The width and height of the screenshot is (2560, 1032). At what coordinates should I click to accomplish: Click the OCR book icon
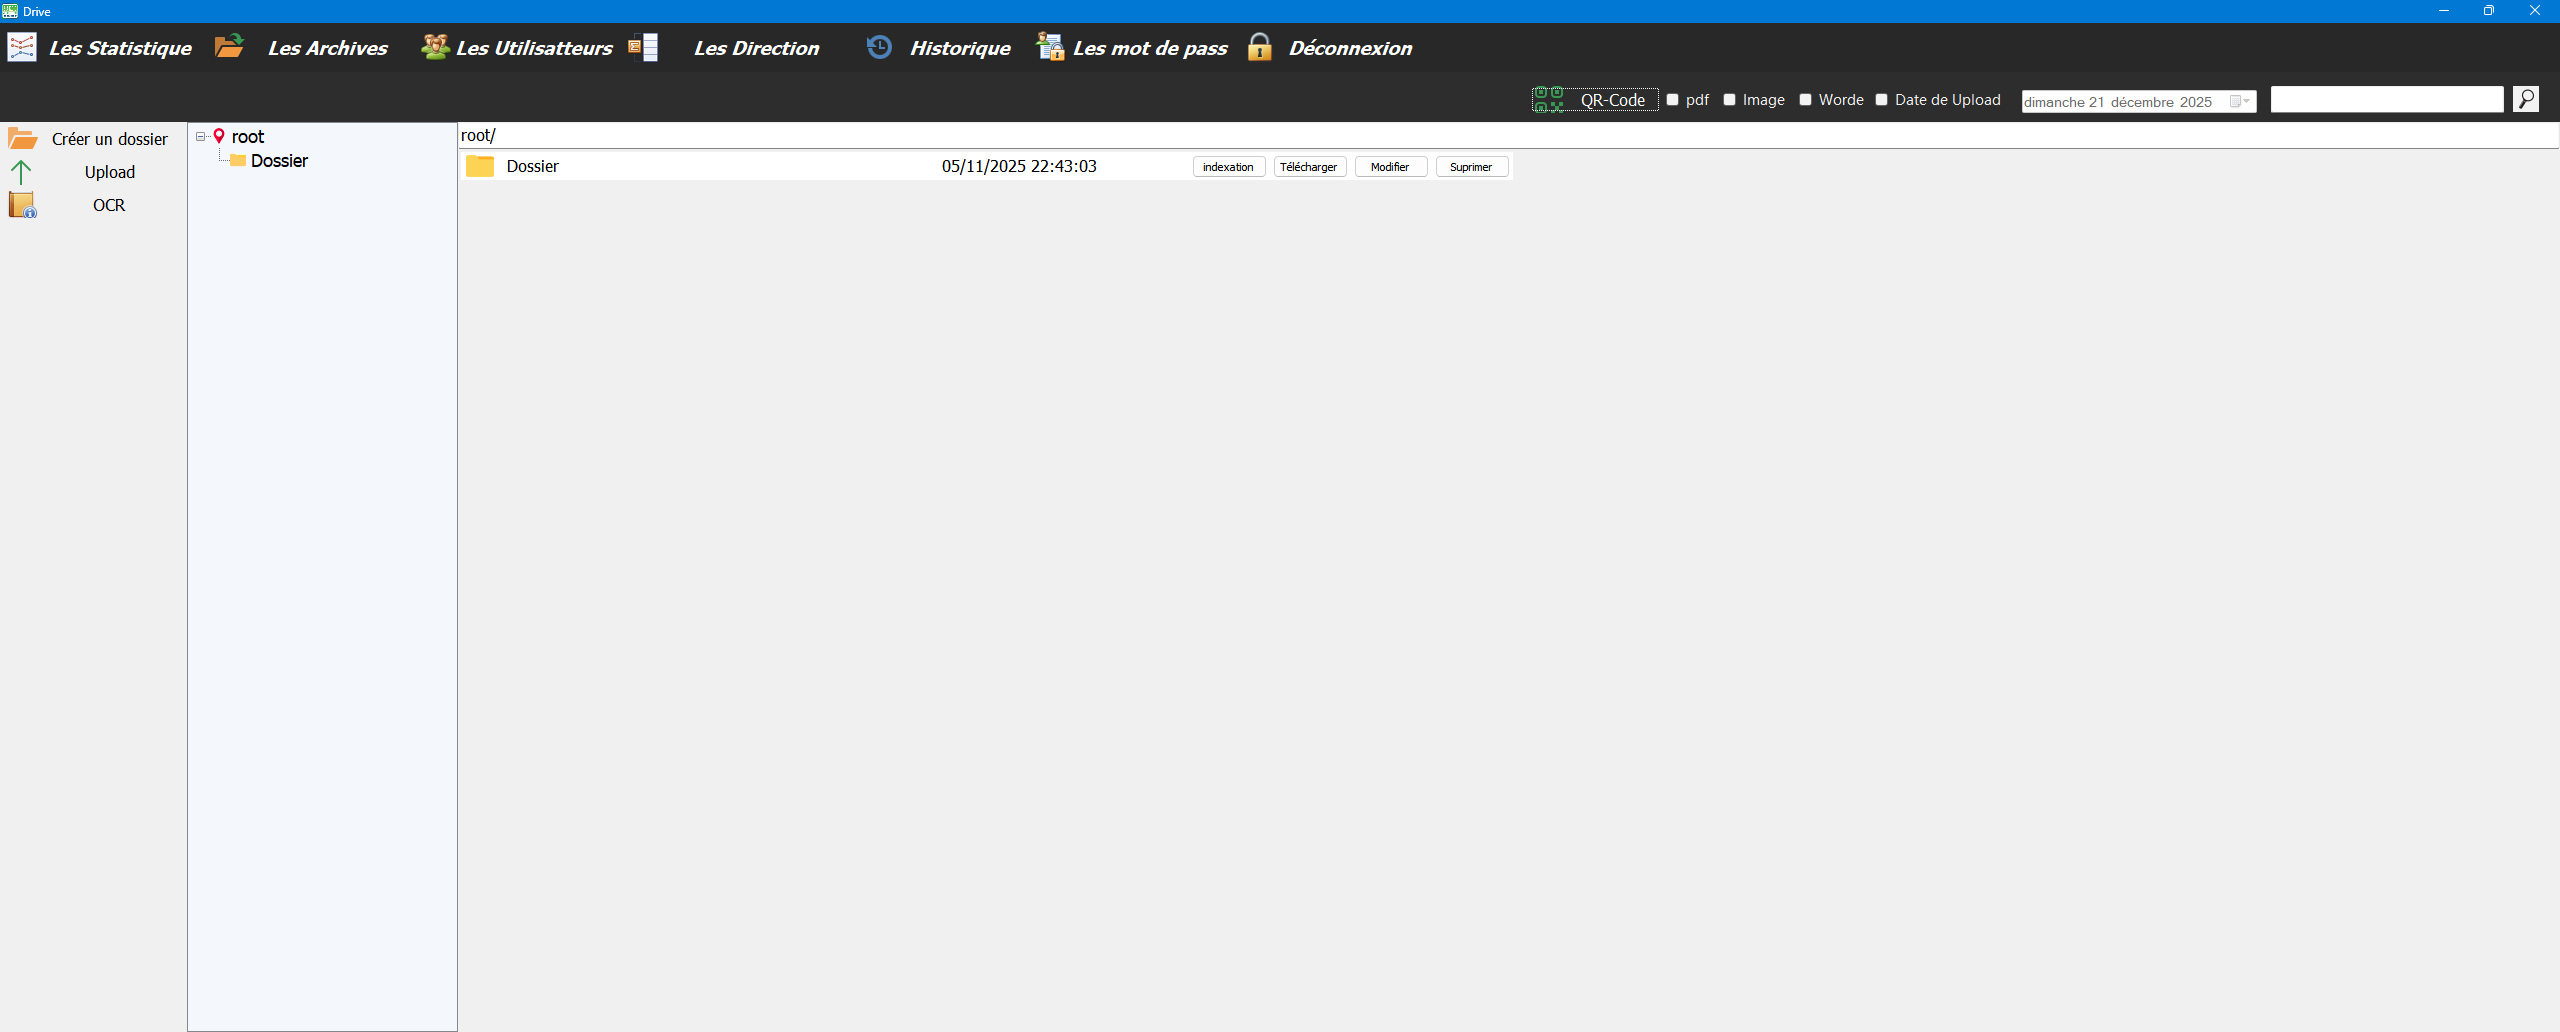coord(22,205)
